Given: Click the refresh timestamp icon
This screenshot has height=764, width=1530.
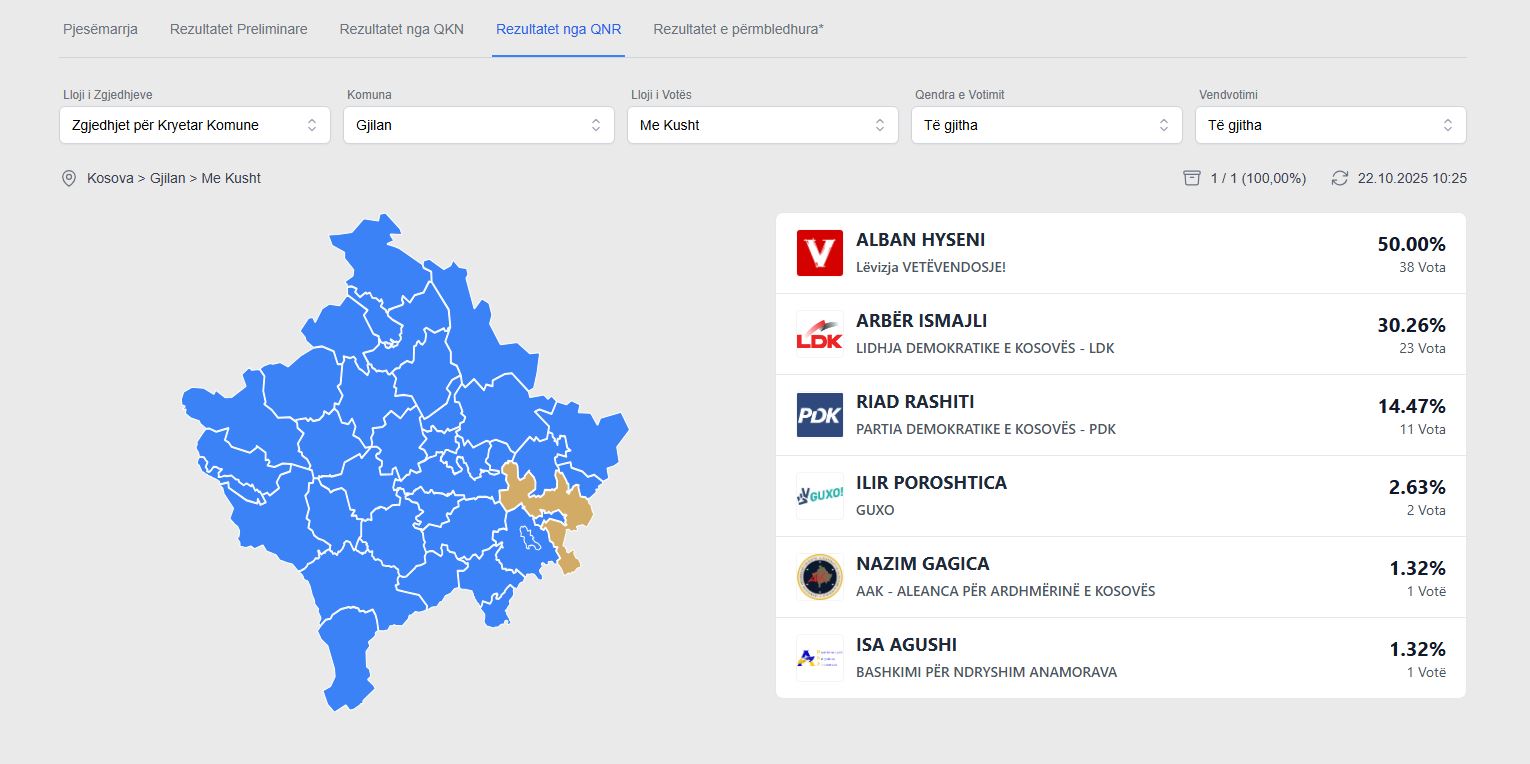Looking at the screenshot, I should point(1340,178).
